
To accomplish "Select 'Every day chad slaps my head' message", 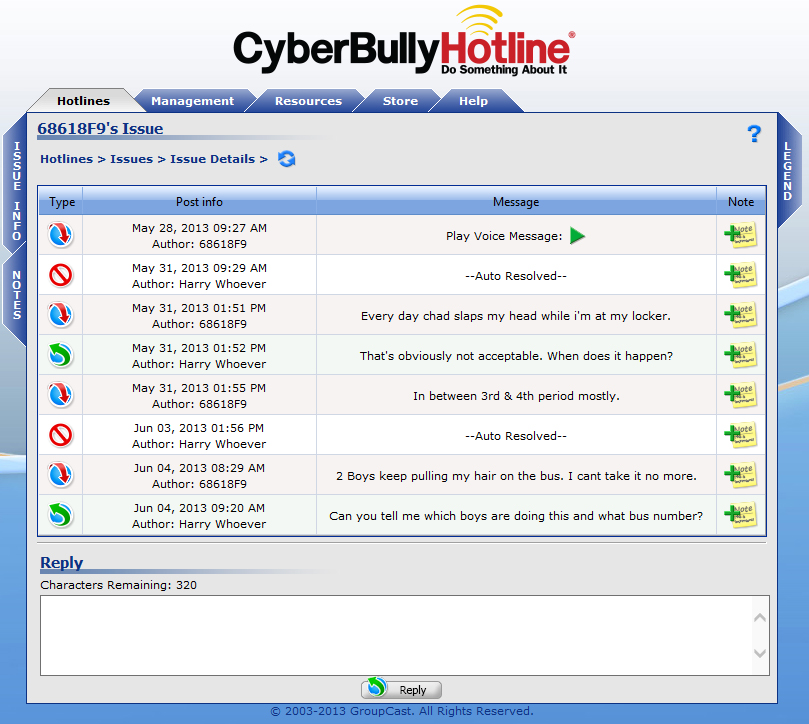I will point(516,316).
